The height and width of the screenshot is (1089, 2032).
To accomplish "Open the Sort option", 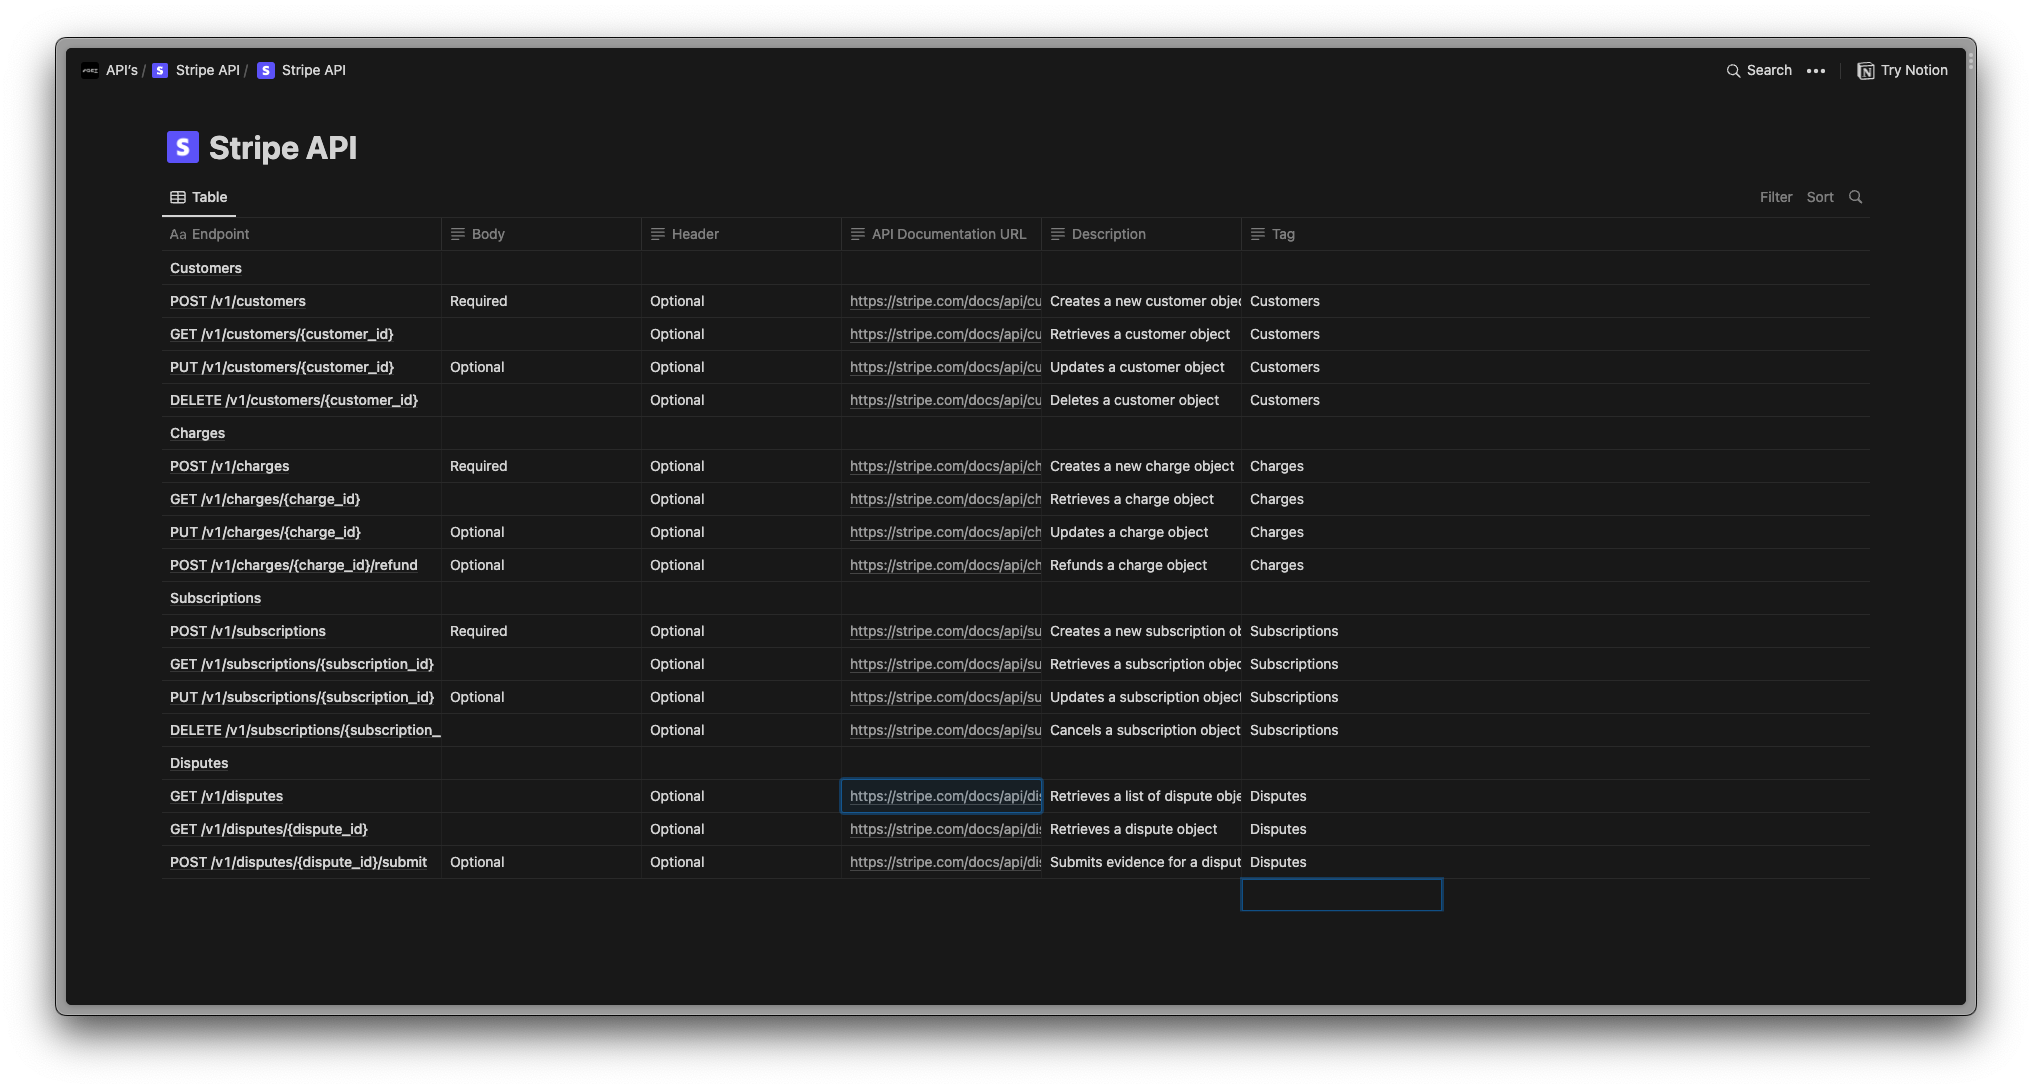I will tap(1820, 197).
